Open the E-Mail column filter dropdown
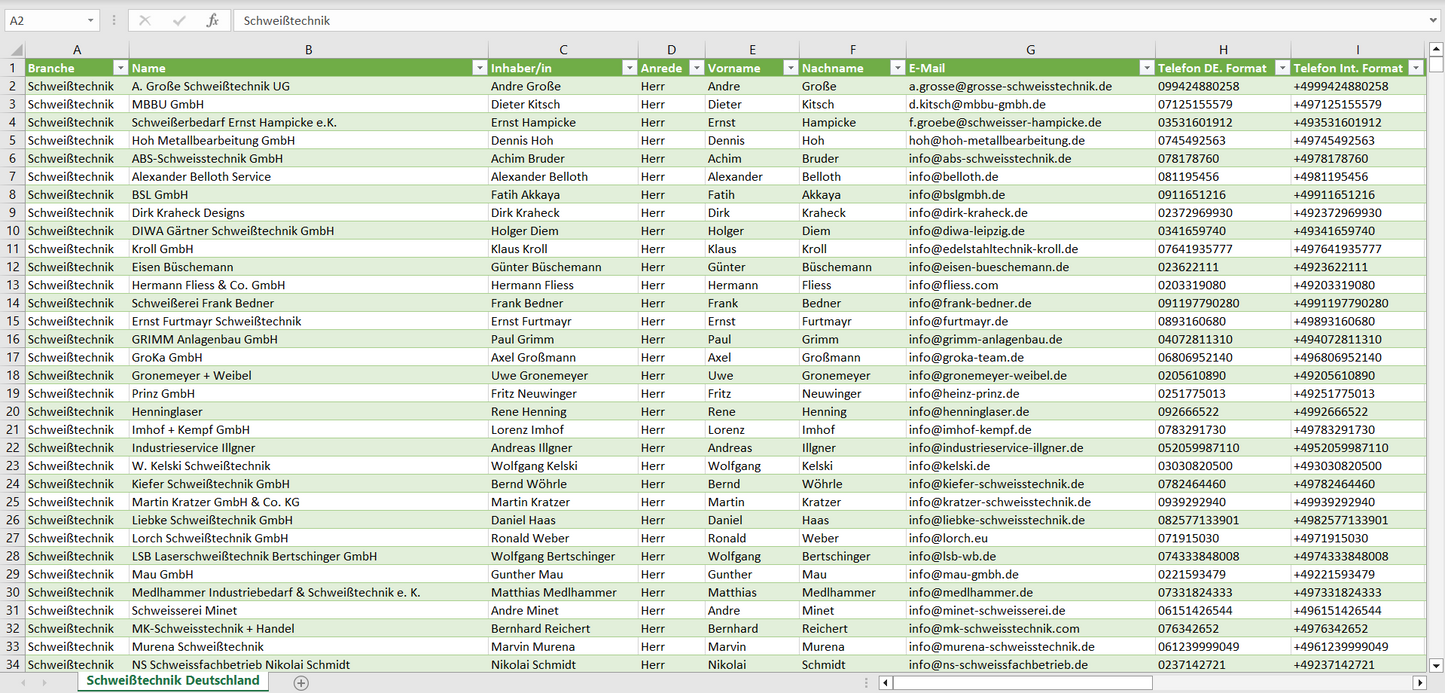This screenshot has height=693, width=1445. 1146,68
